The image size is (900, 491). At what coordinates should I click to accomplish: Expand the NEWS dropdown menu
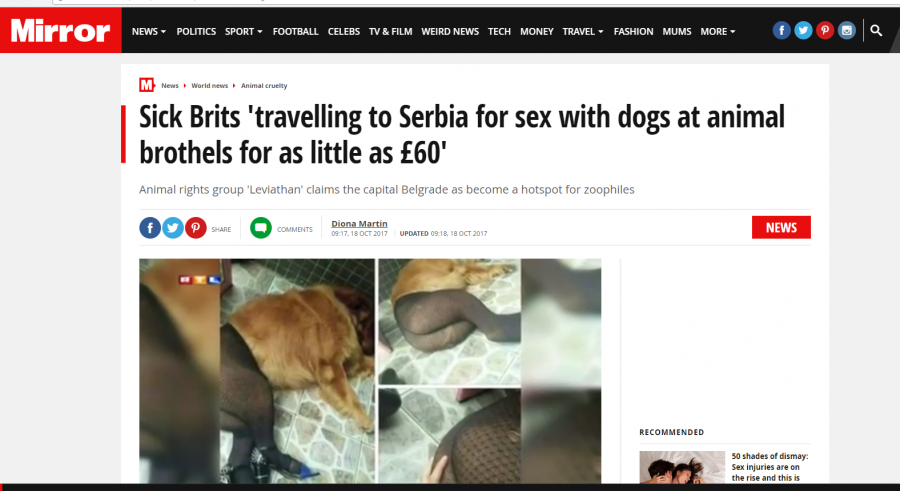coord(149,32)
